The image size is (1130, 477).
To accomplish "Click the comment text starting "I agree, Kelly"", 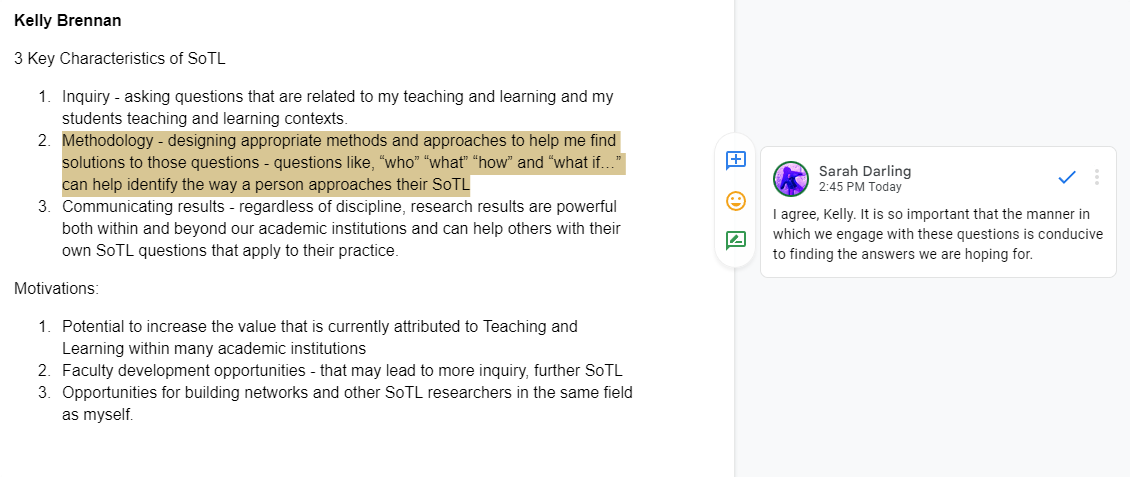I will tap(938, 234).
